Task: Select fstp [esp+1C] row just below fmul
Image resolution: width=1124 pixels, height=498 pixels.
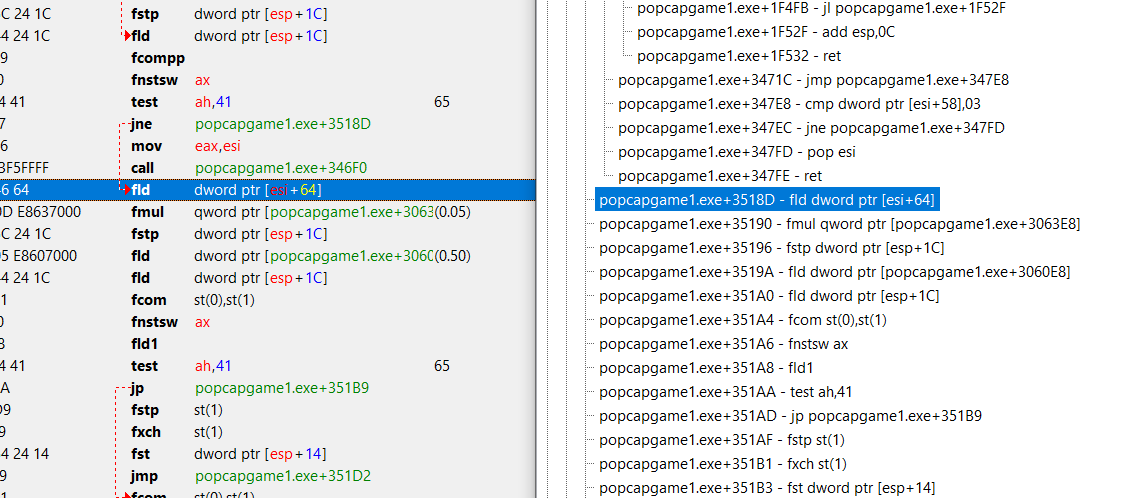Action: pos(267,234)
